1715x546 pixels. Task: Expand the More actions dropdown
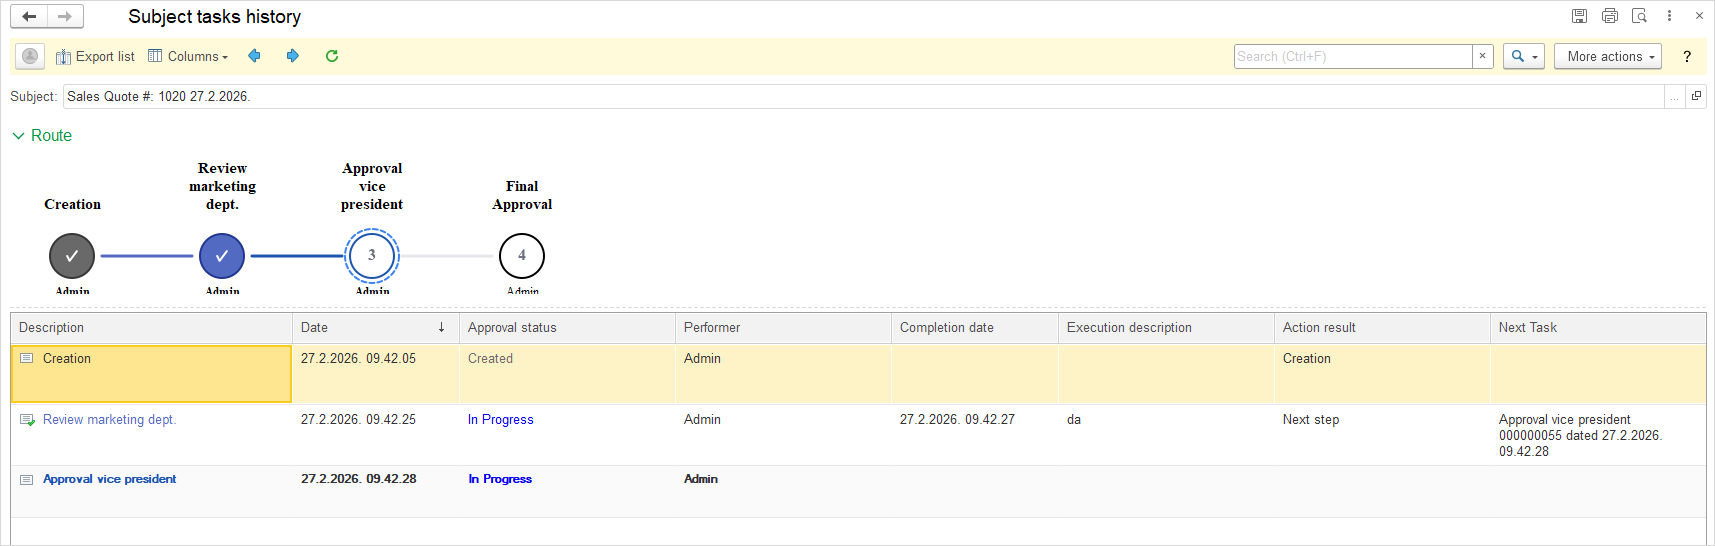1607,57
